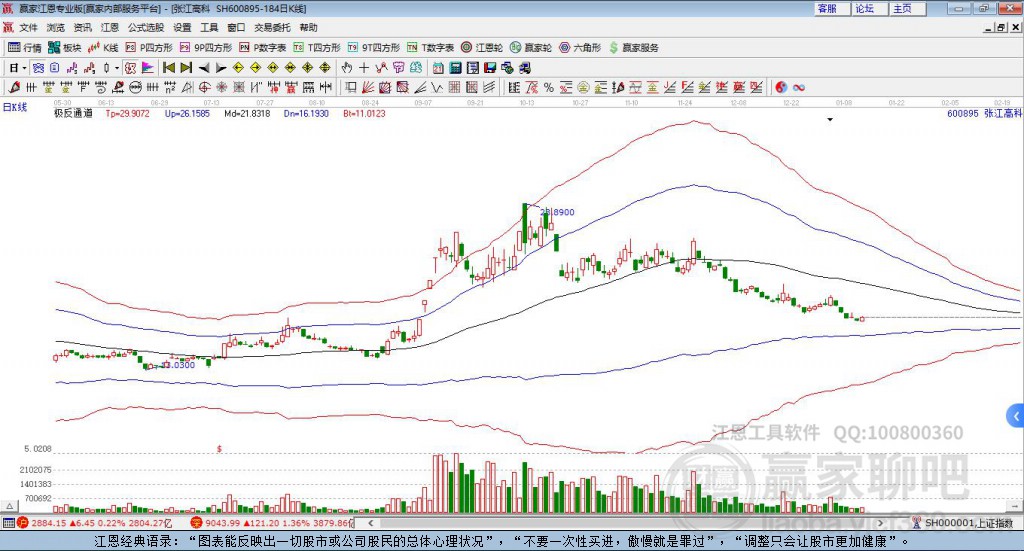Click the blue infinity loop icon

799,87
